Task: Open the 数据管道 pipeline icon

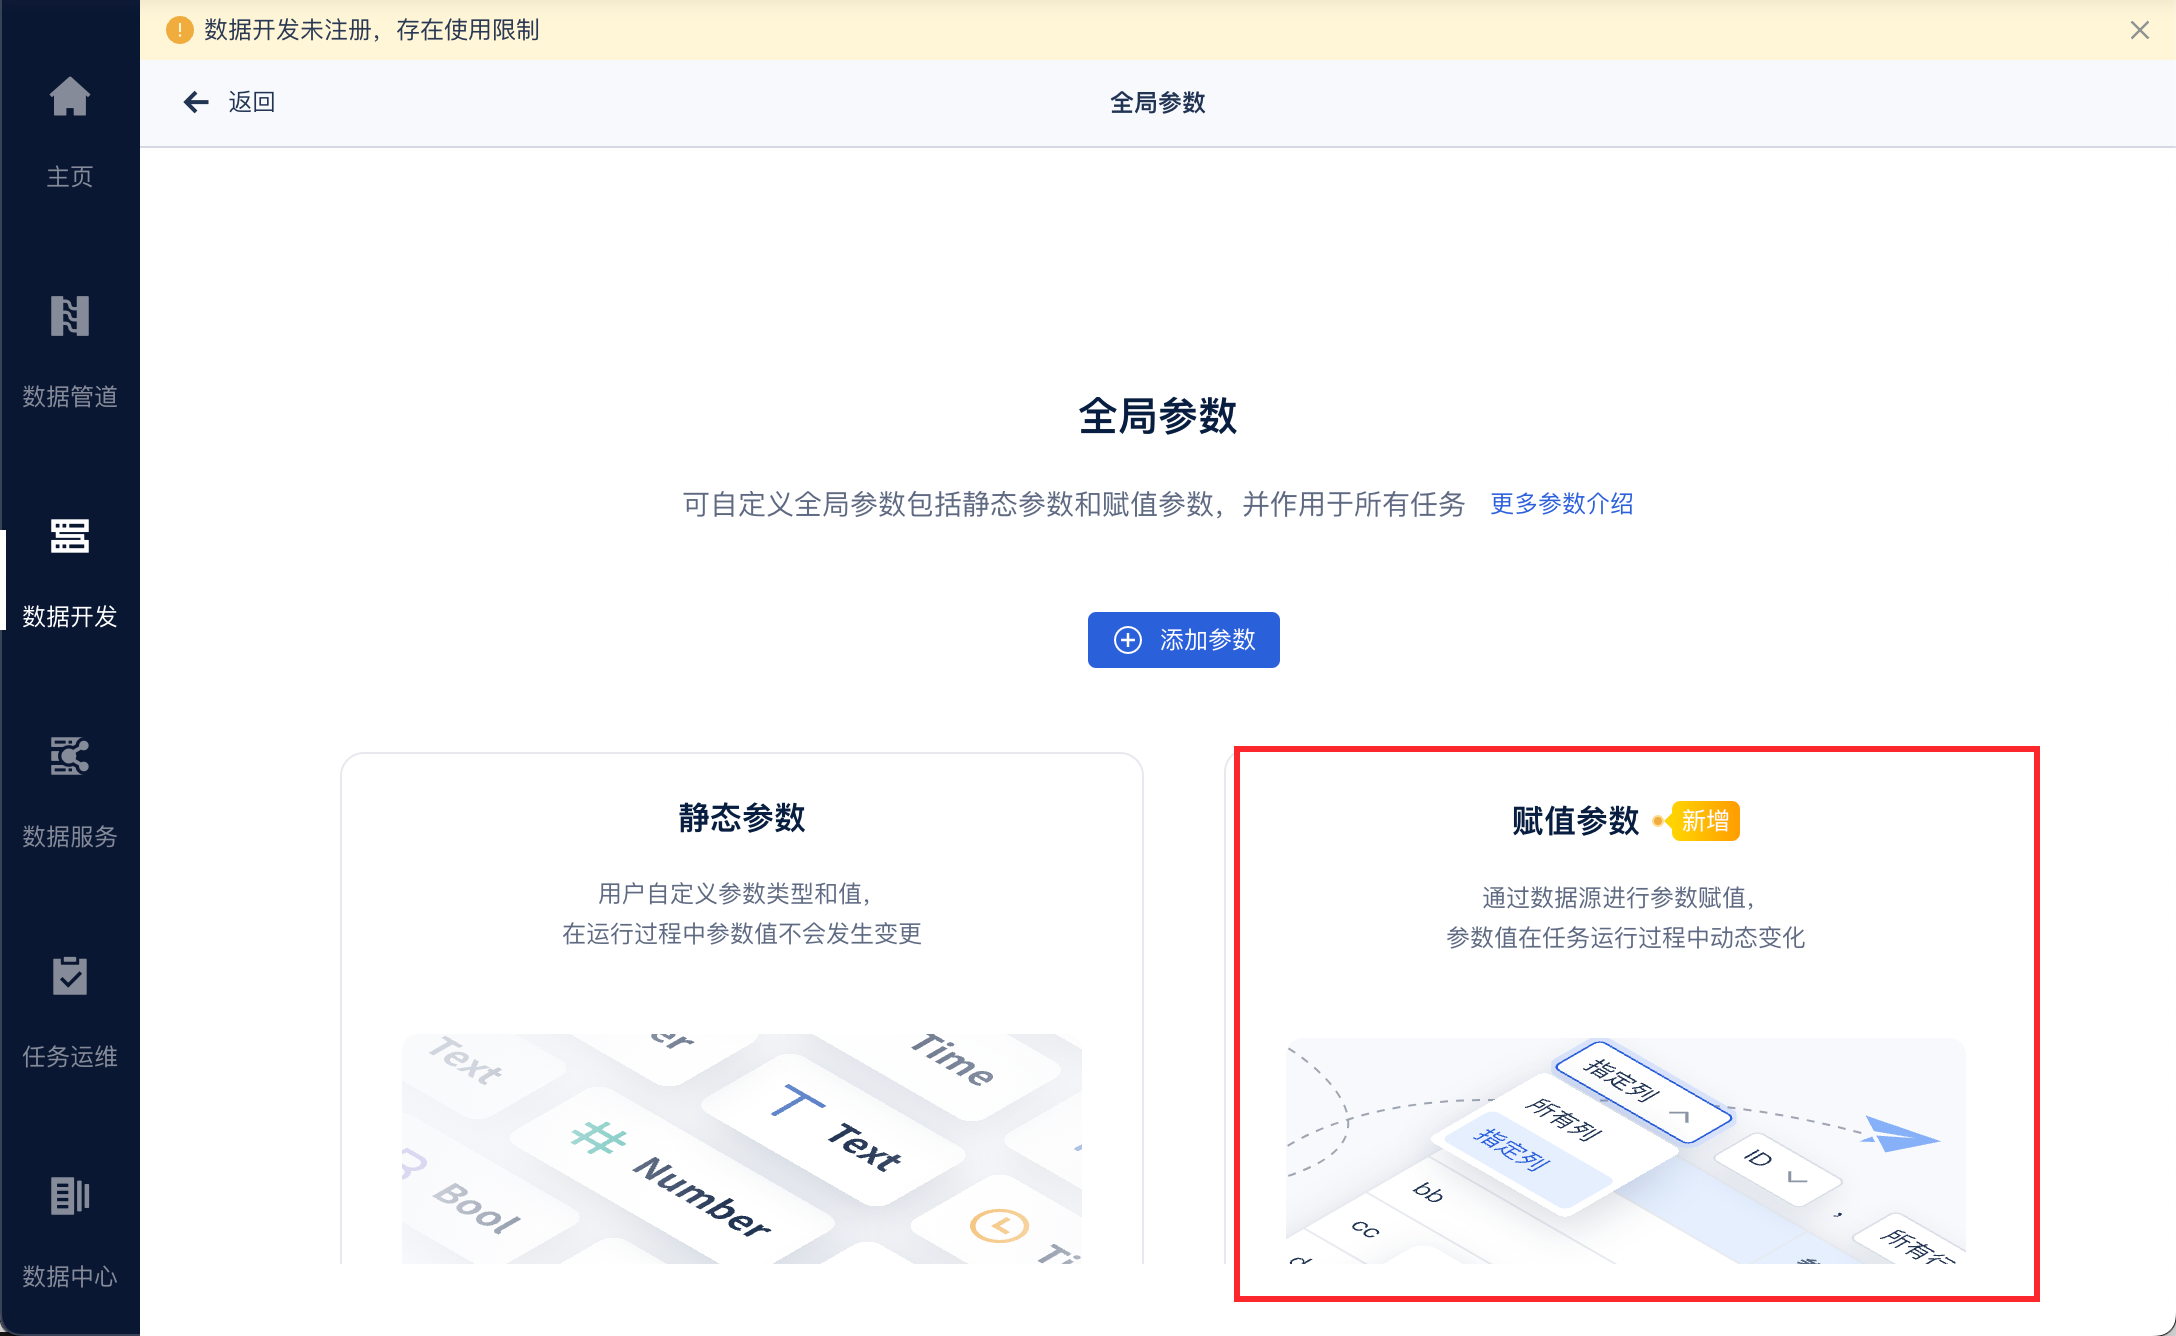Action: coord(70,316)
